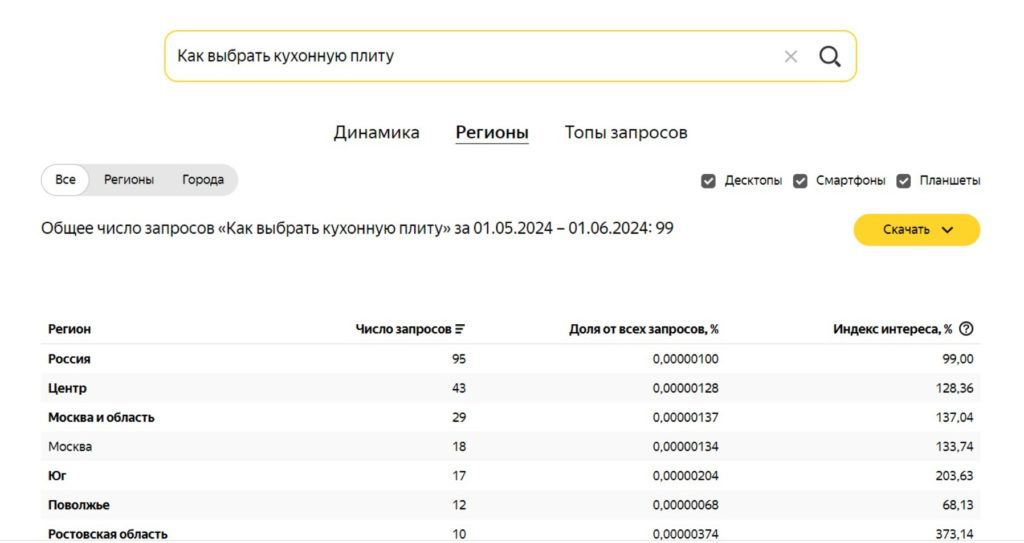Click the interest index 137,04
Viewport: 1024px width, 543px height.
click(954, 417)
